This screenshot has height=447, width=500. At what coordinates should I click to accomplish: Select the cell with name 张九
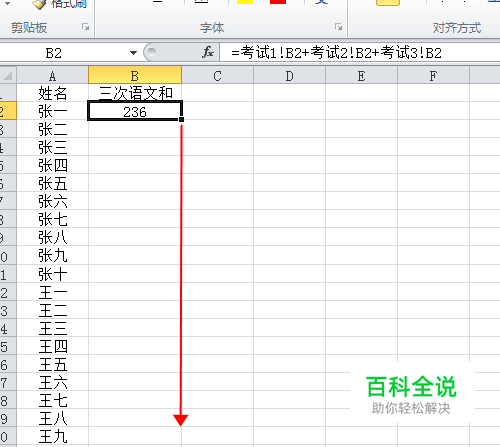[52, 255]
